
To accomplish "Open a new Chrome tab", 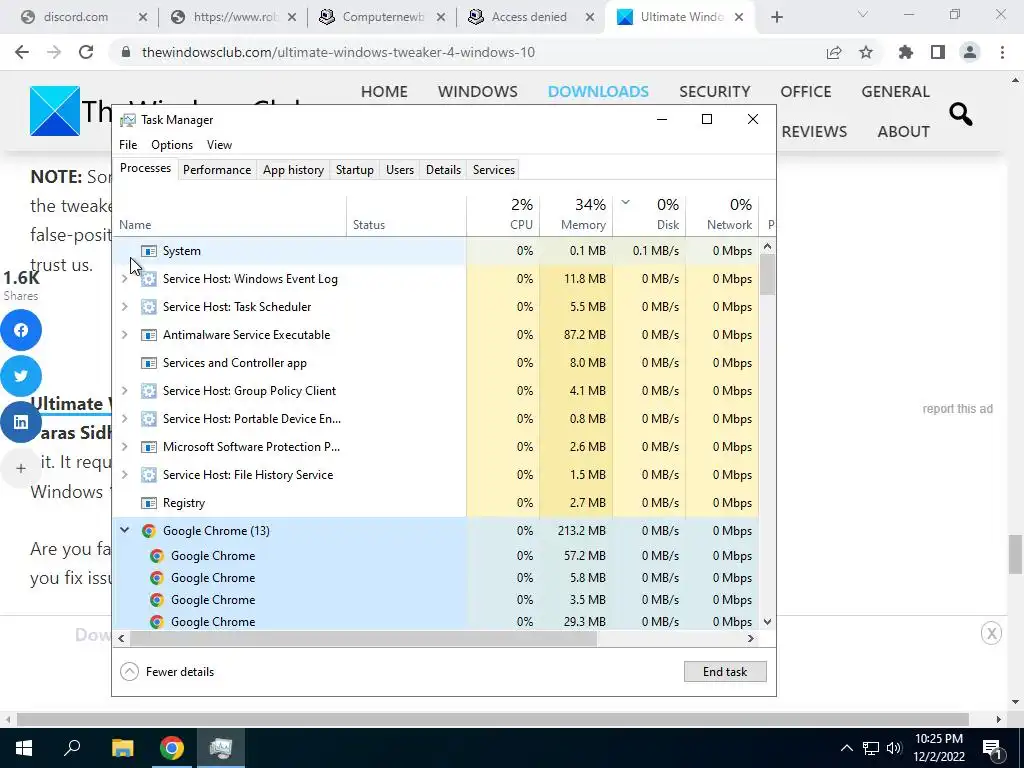I will pos(776,17).
